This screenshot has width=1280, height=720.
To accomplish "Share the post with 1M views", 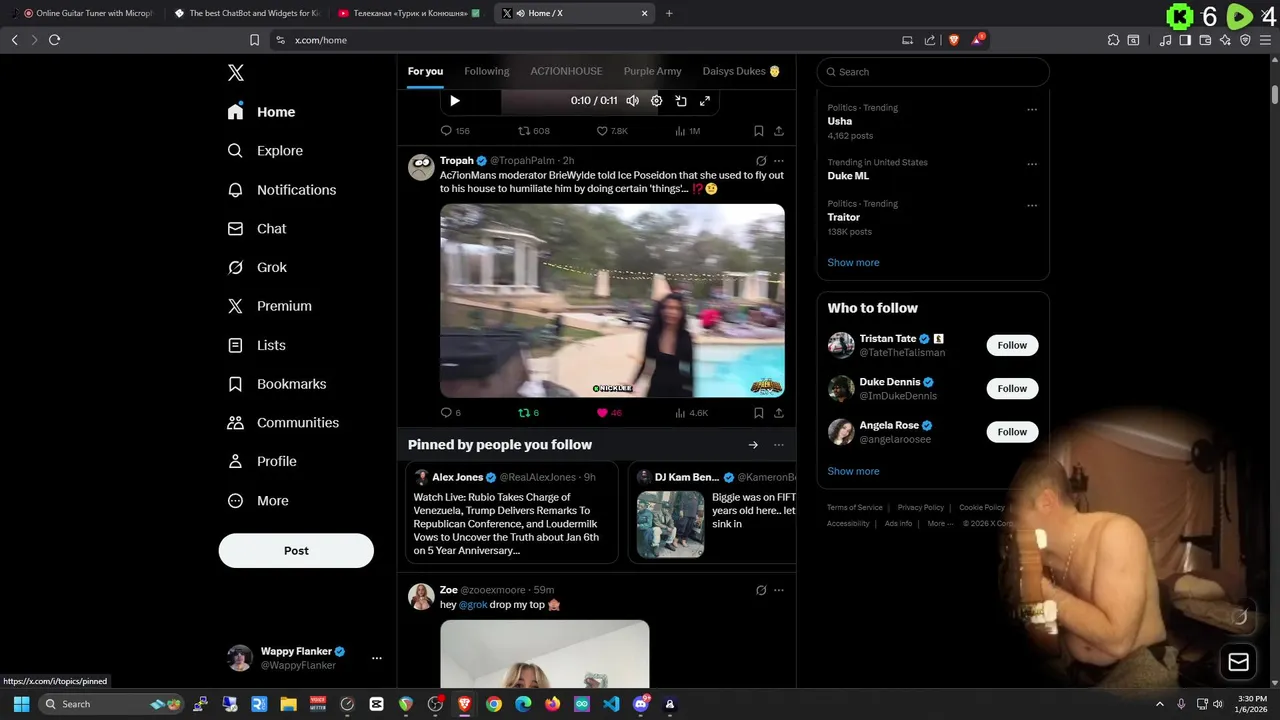I will 779,131.
